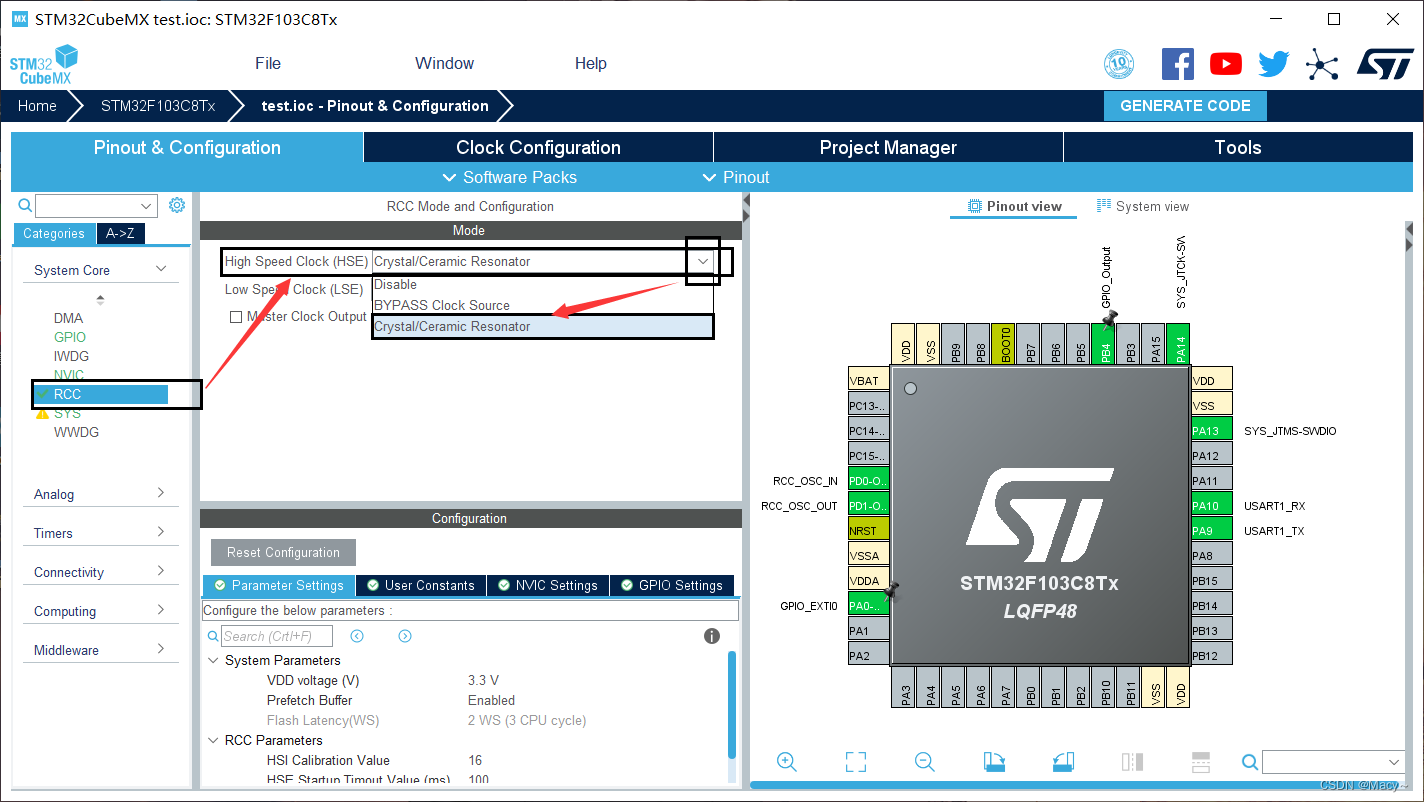Switch to A->Z peripheral listing tab
This screenshot has width=1424, height=802.
pos(121,233)
